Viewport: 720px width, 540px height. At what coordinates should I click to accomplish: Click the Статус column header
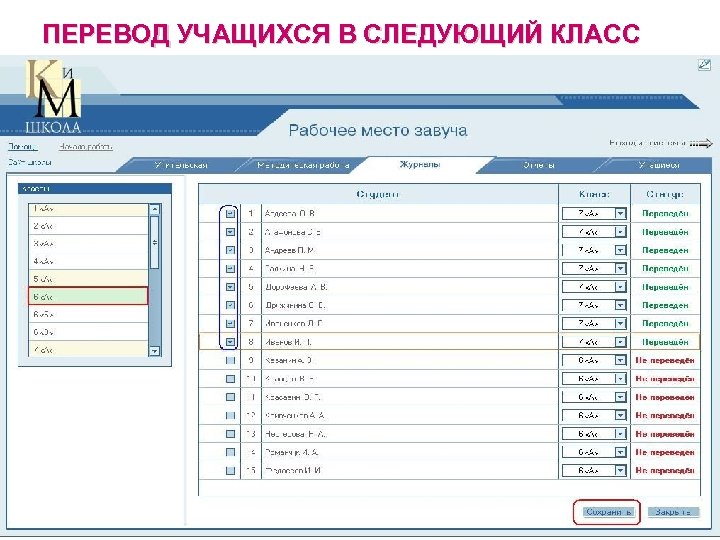point(665,194)
